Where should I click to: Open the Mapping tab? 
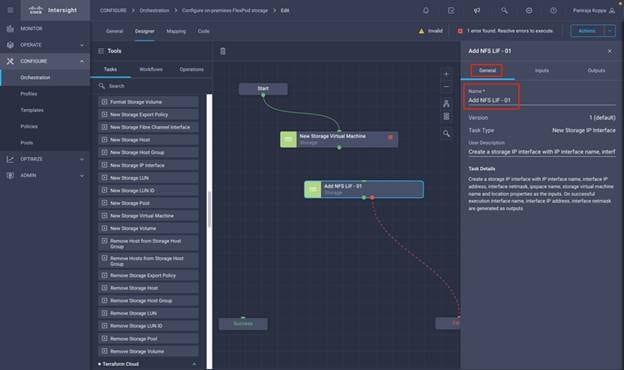point(176,31)
